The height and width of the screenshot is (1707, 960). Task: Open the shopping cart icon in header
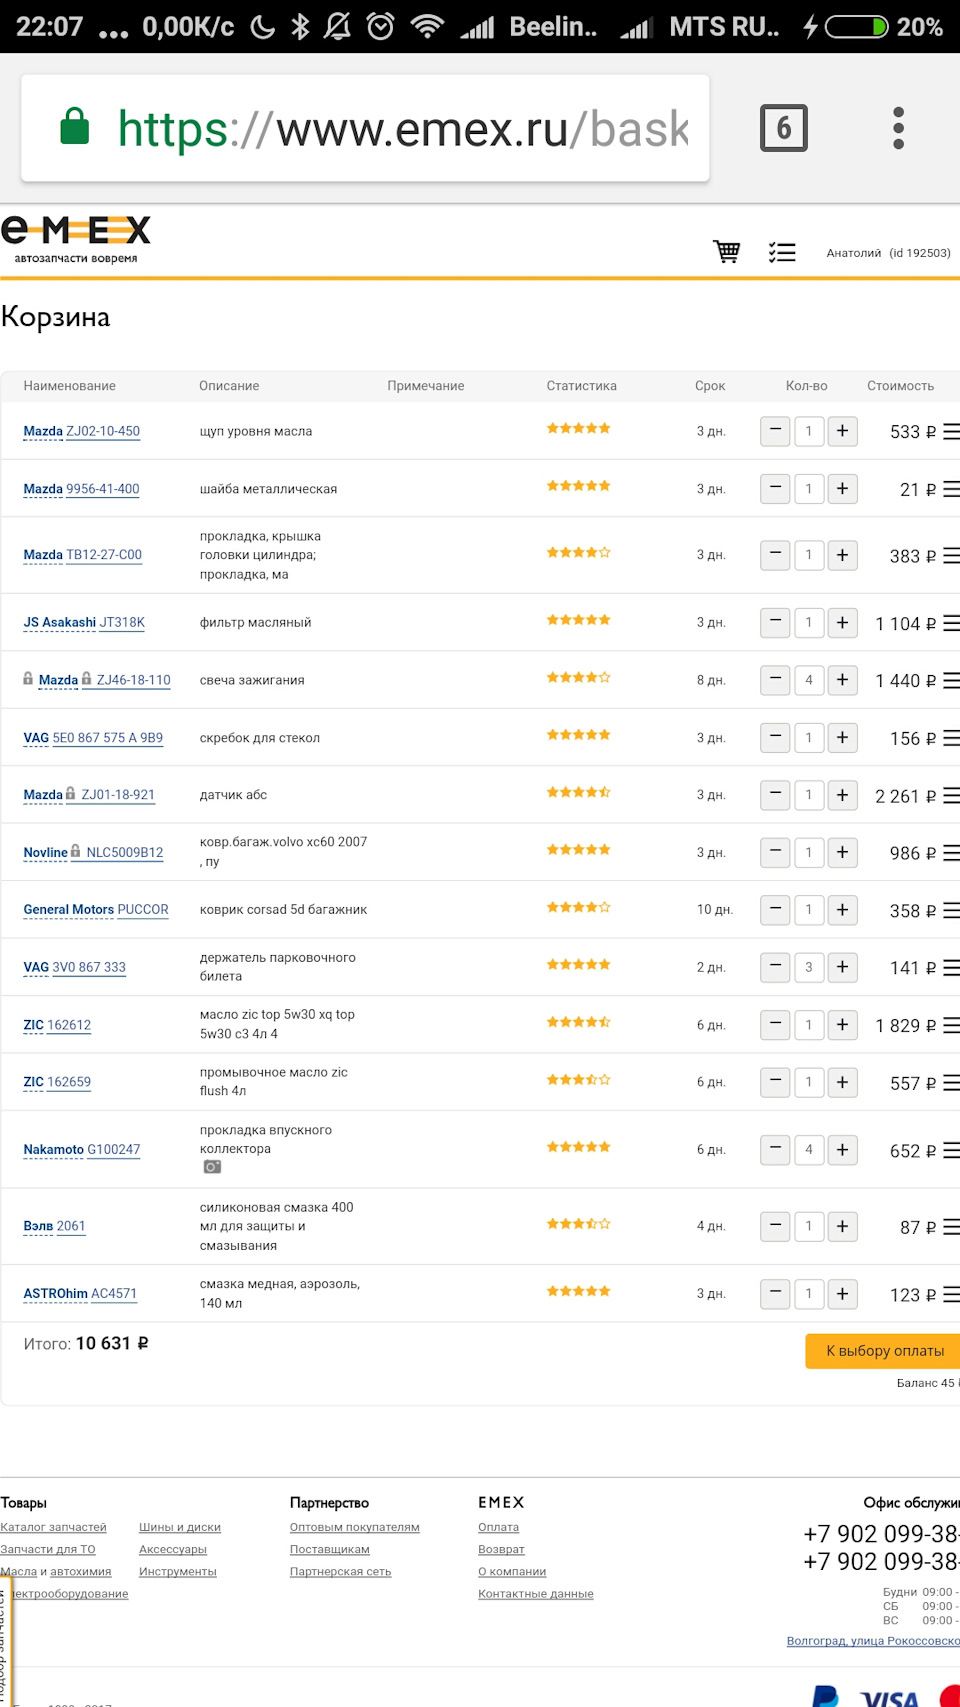coord(727,252)
